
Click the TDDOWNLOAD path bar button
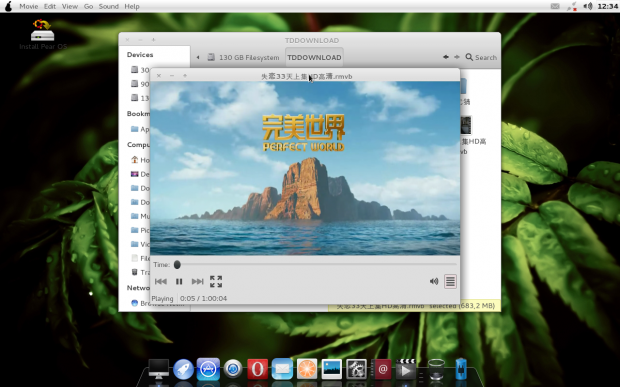click(314, 57)
